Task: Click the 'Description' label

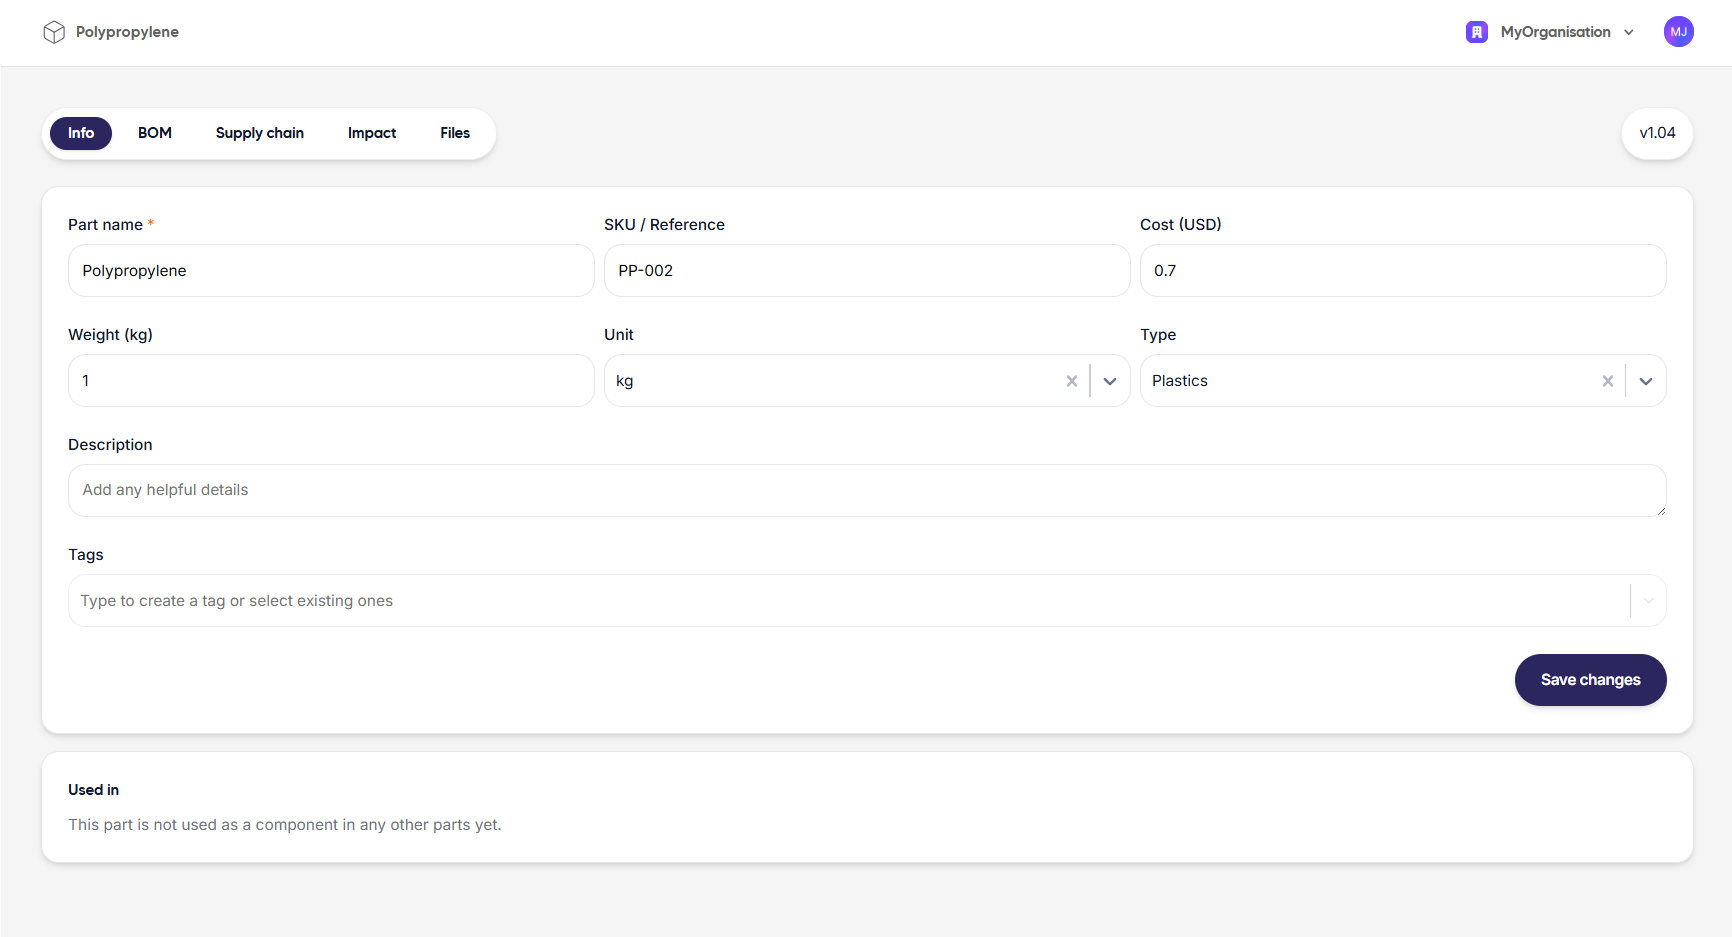Action: point(110,445)
